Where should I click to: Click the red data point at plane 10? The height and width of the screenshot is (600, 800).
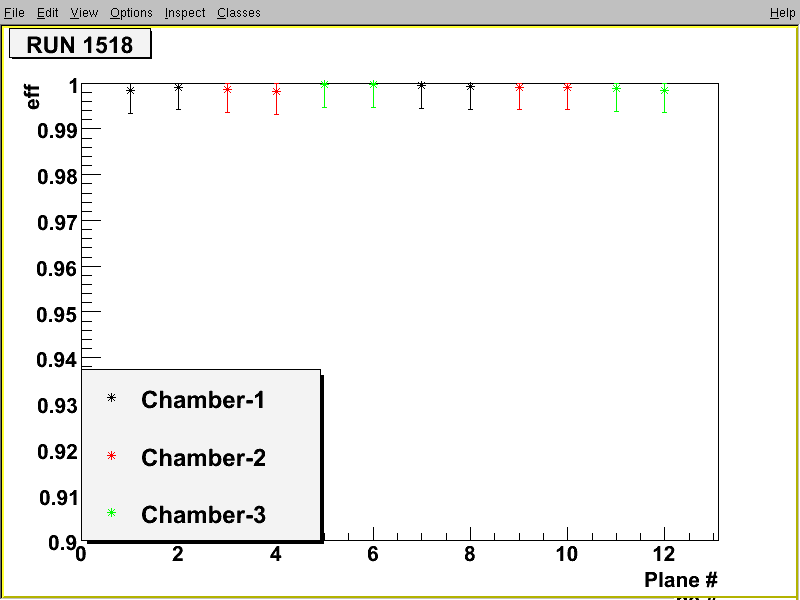pyautogui.click(x=567, y=87)
